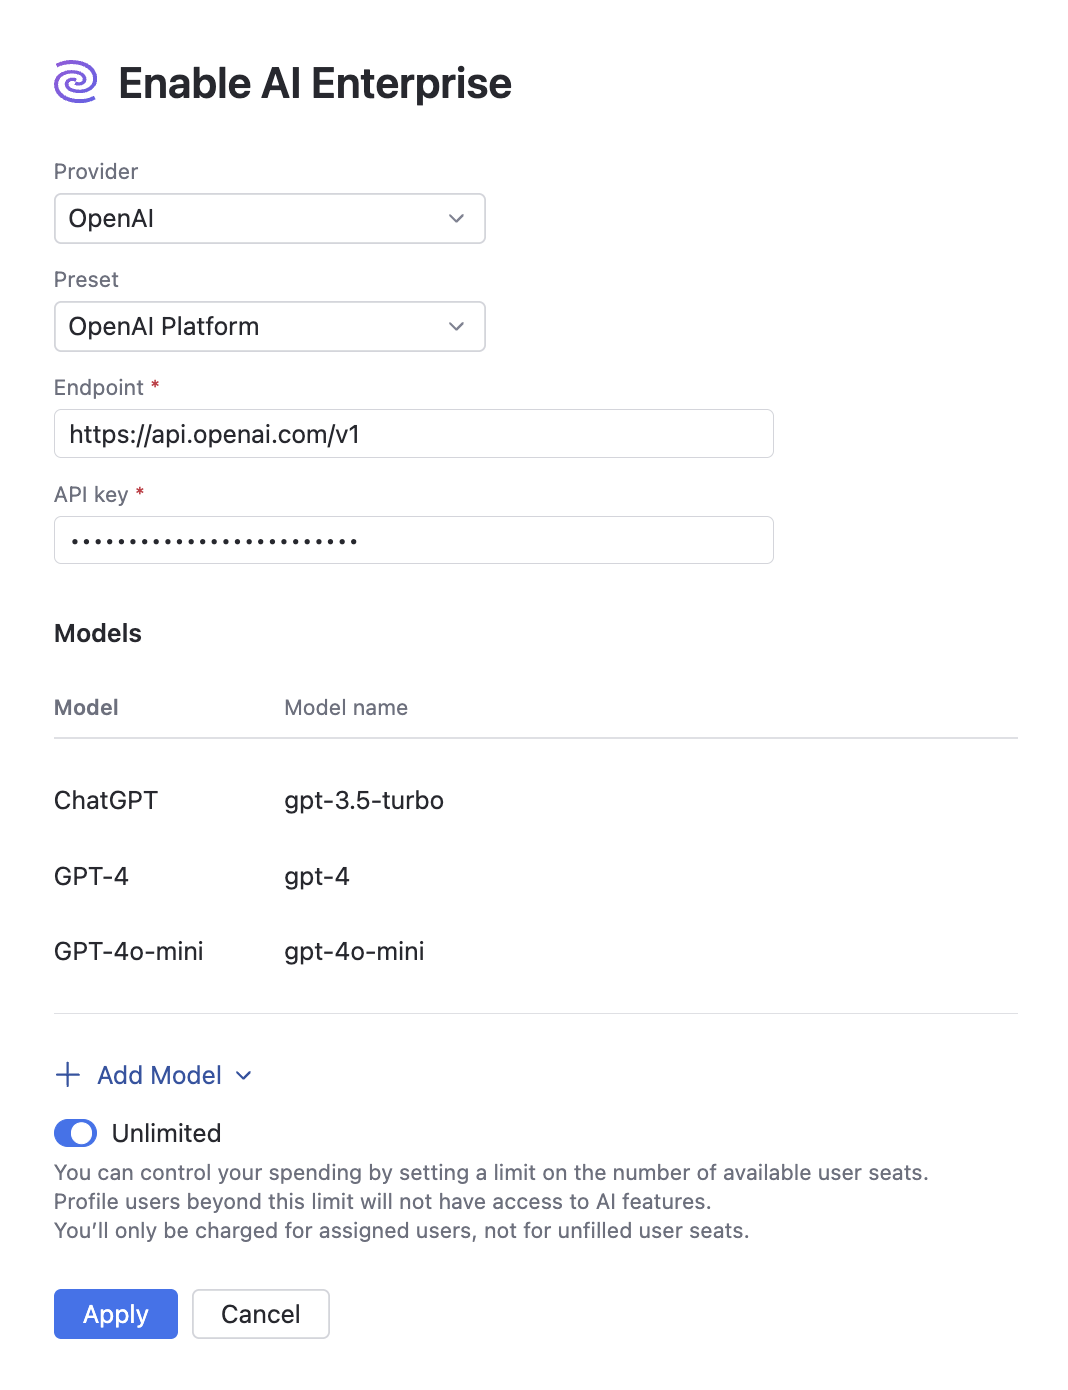Image resolution: width=1068 pixels, height=1390 pixels.
Task: Select the GPT-4 model row
Action: tap(91, 876)
